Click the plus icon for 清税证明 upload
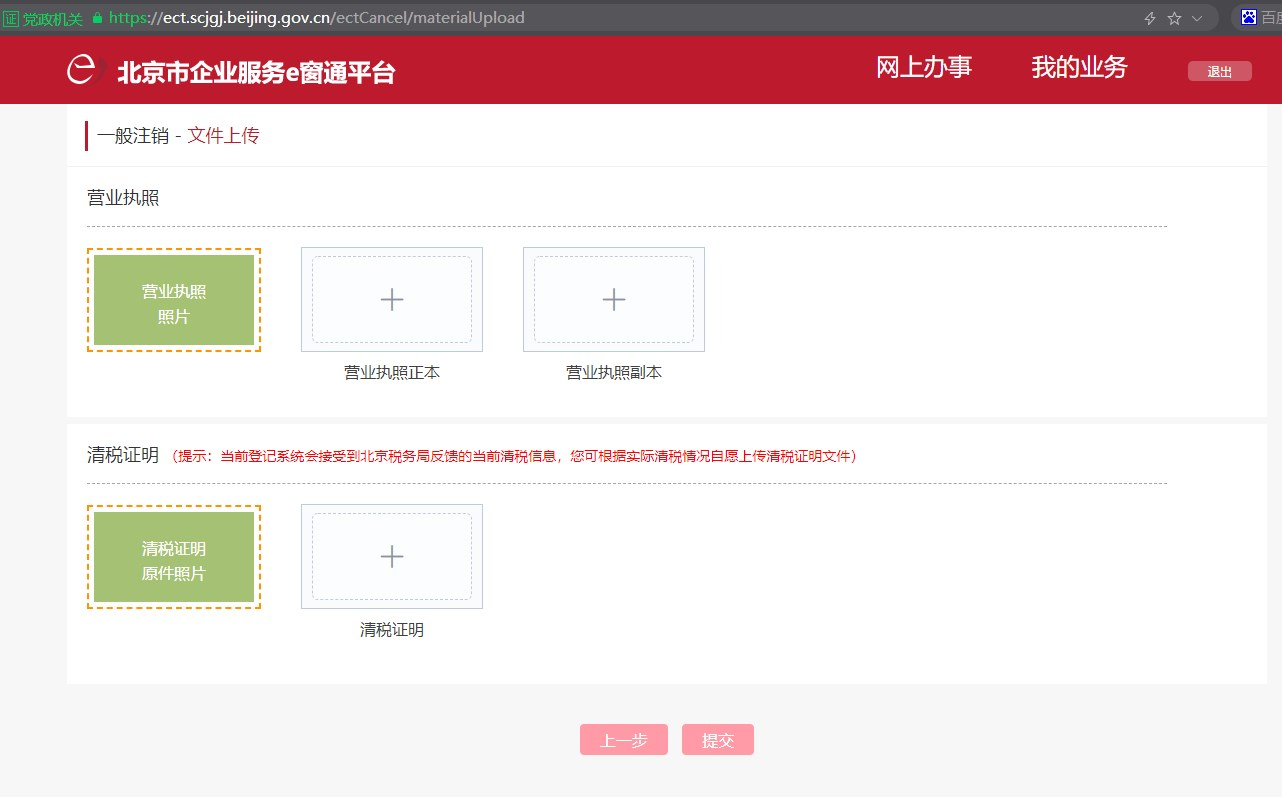Image resolution: width=1282 pixels, height=797 pixels. (x=392, y=556)
